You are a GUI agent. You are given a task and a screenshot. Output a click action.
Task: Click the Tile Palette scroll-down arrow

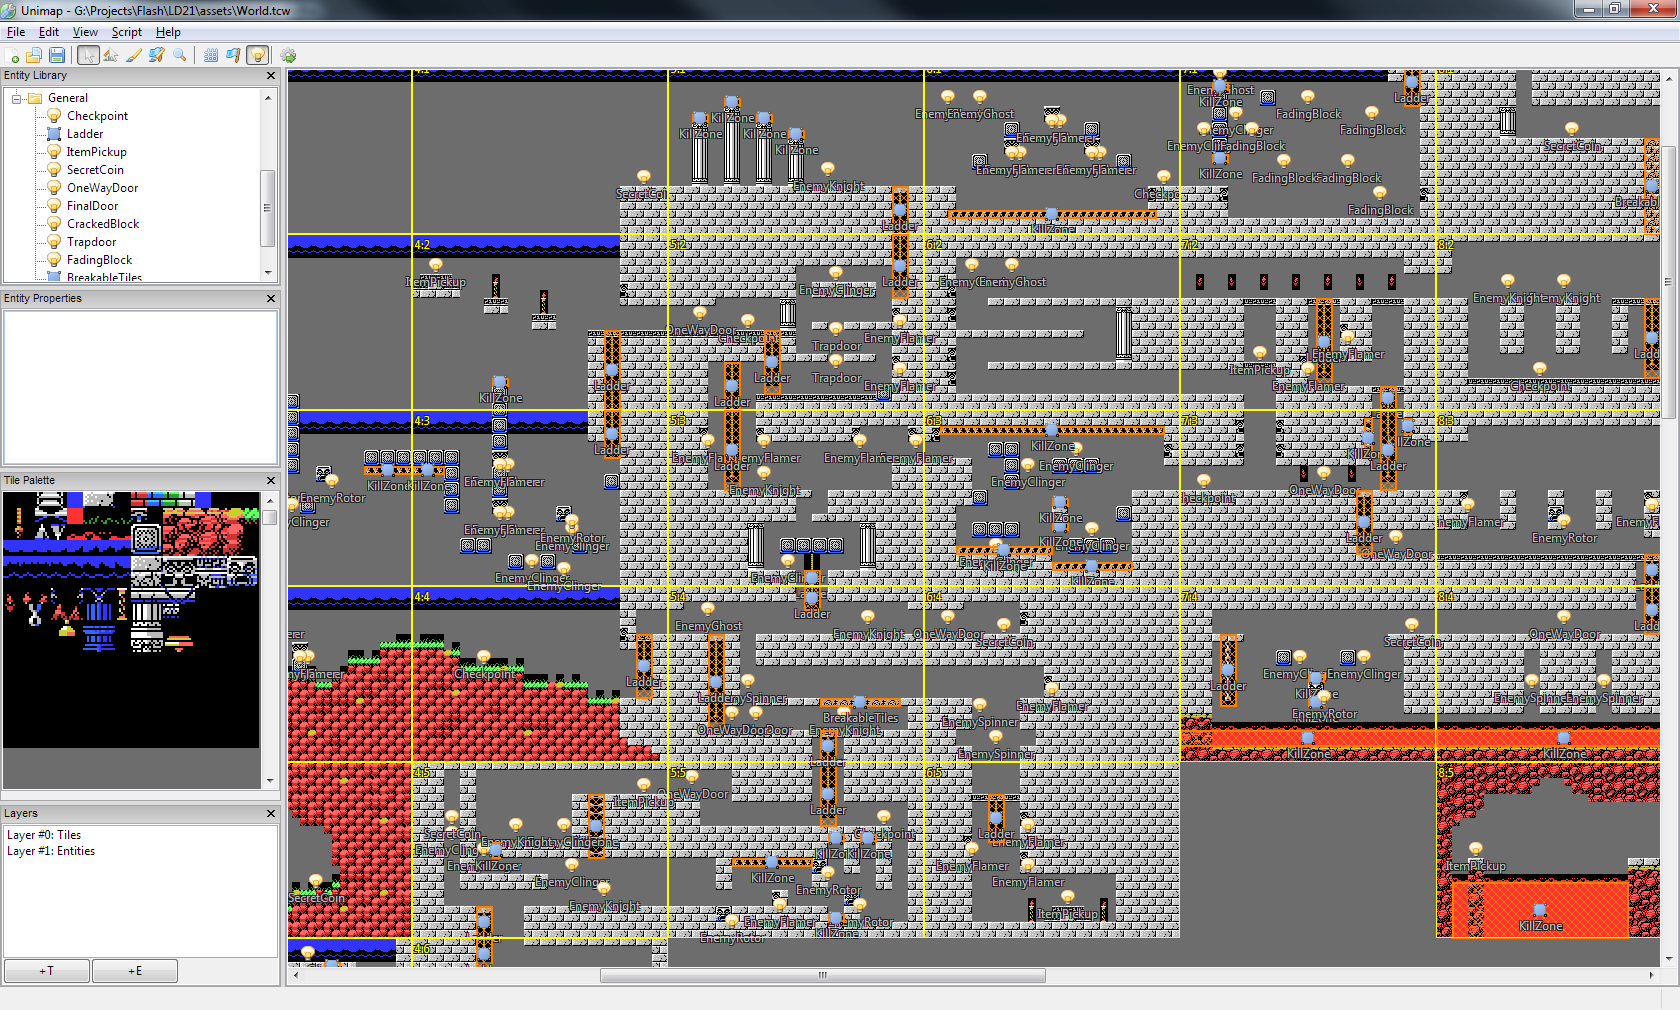tap(269, 781)
